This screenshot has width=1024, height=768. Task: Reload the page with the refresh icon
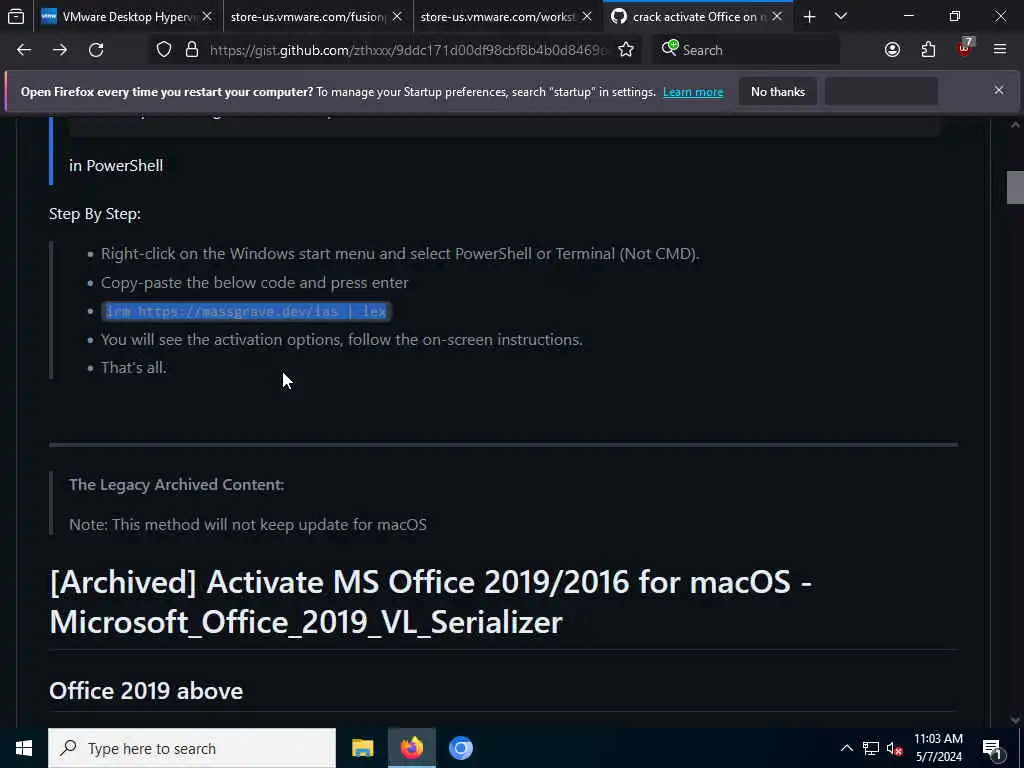point(96,50)
